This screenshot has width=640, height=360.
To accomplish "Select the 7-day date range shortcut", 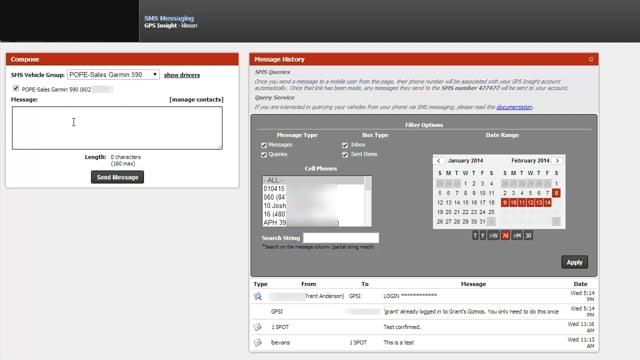I will coord(505,236).
